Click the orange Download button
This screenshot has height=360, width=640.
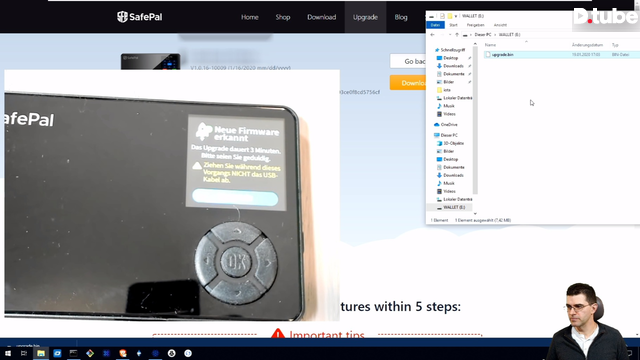pos(408,82)
